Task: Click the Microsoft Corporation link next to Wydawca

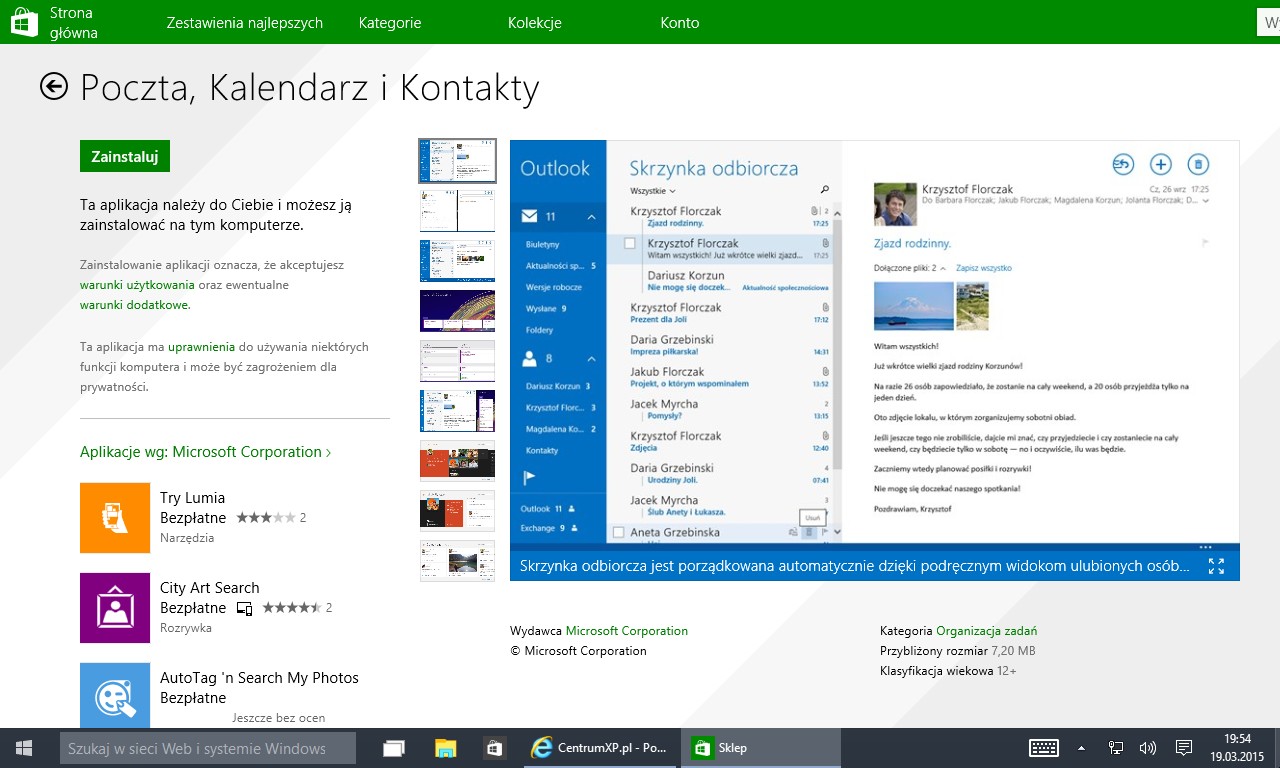Action: 627,631
